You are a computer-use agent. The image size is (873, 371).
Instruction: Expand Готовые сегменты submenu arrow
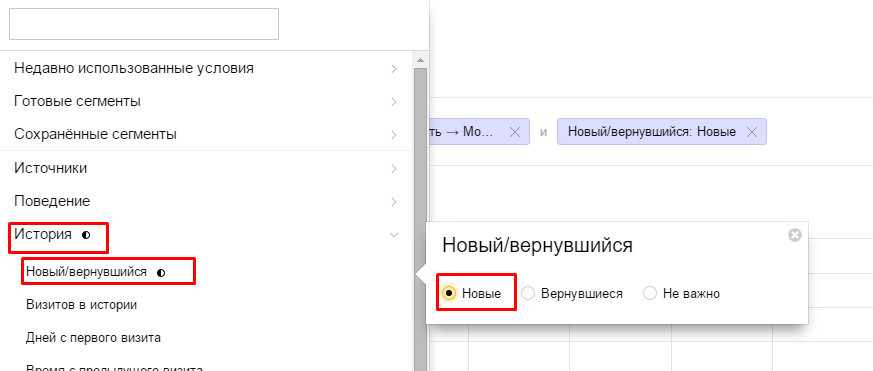pos(394,102)
